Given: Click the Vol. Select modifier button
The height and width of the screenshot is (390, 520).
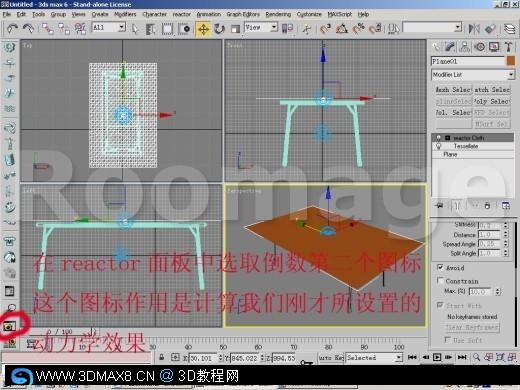Looking at the screenshot, I should point(454,113).
